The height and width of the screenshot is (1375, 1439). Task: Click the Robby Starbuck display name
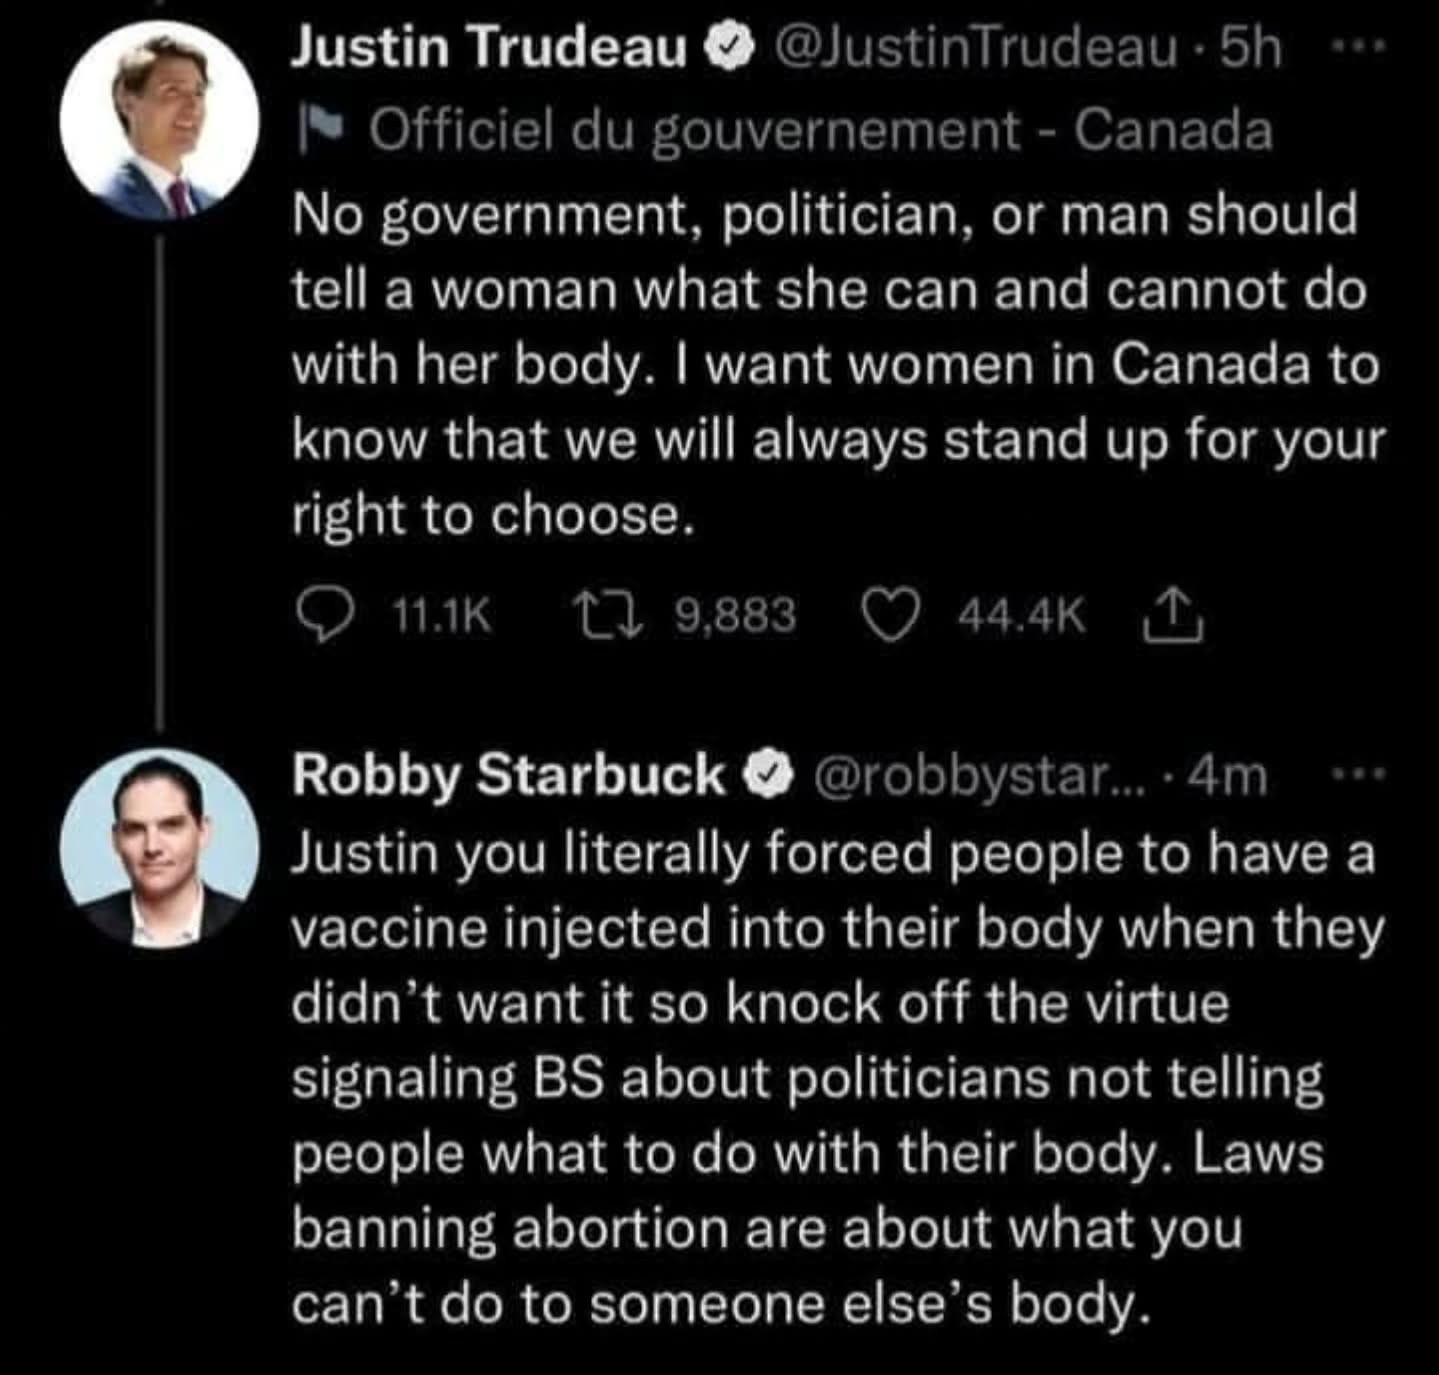tap(508, 777)
